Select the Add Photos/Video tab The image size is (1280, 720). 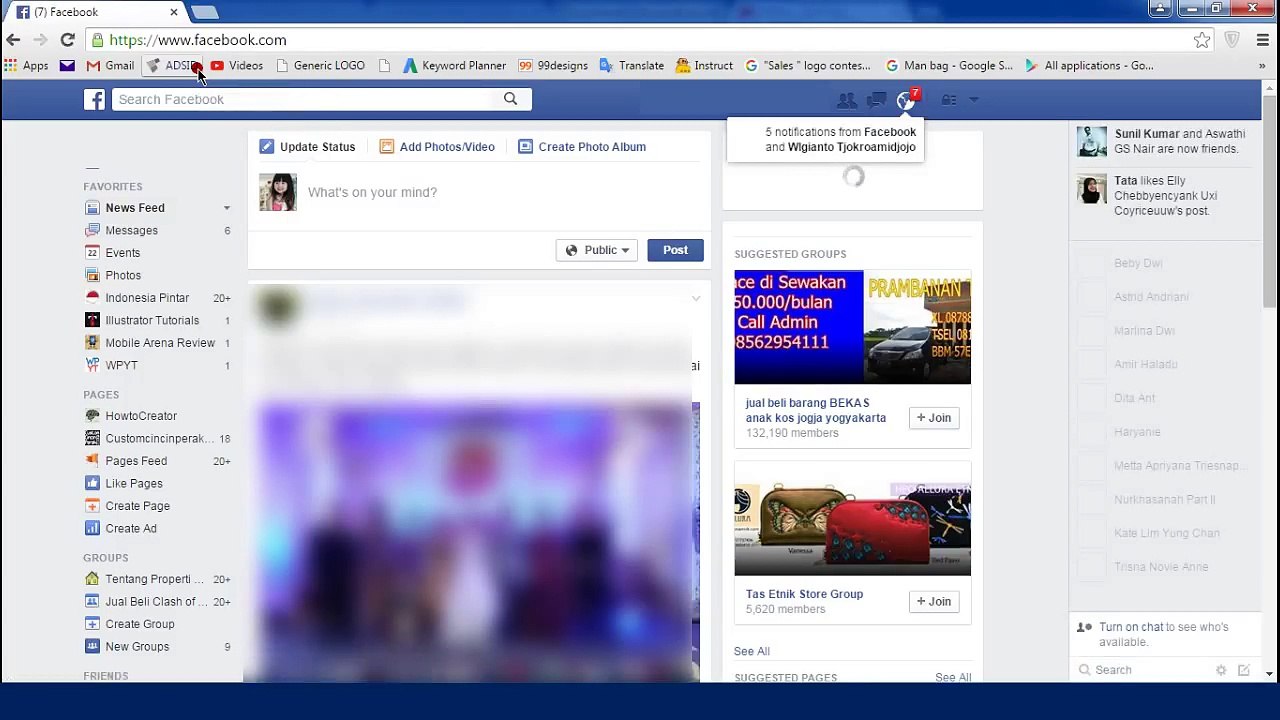pyautogui.click(x=437, y=147)
